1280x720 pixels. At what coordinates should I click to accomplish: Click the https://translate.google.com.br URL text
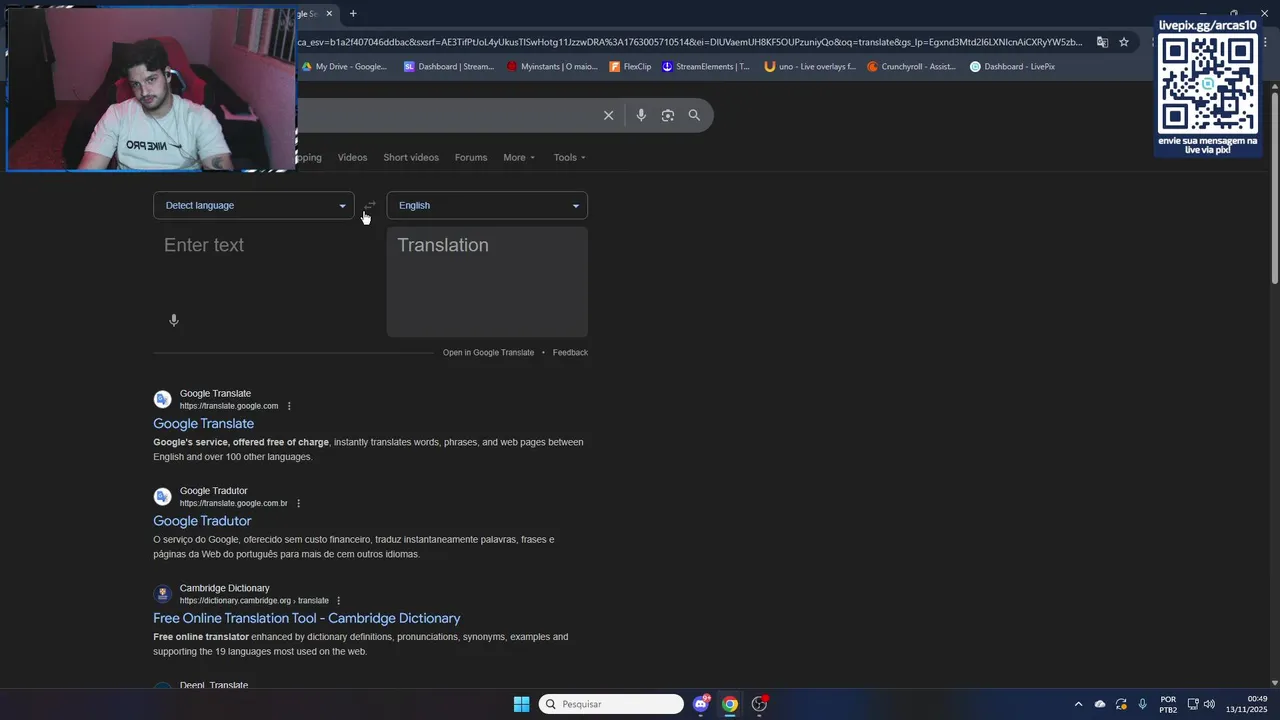pos(234,503)
